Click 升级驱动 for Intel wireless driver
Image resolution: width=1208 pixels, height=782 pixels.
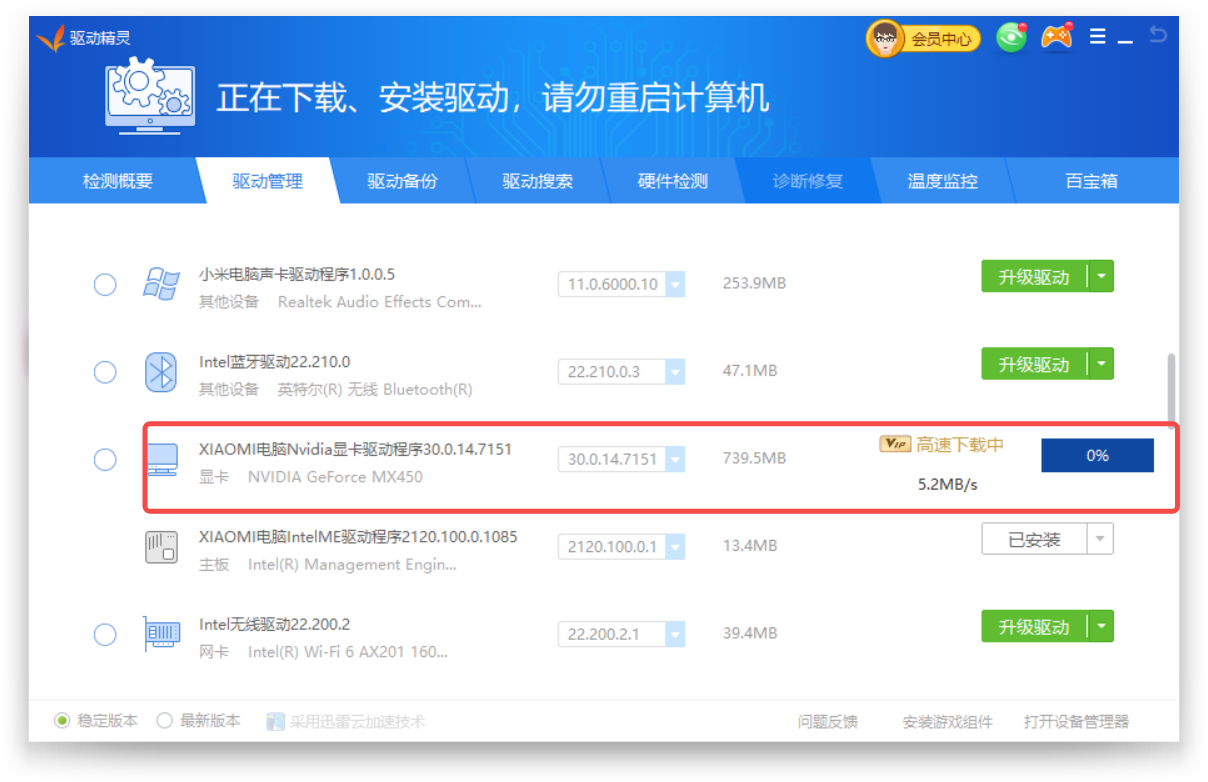[1034, 627]
